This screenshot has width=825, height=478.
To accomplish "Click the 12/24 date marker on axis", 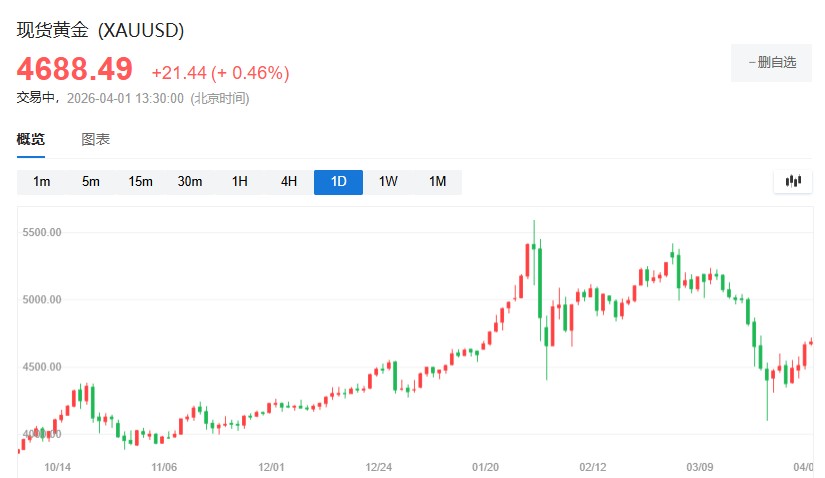I will 378,466.
